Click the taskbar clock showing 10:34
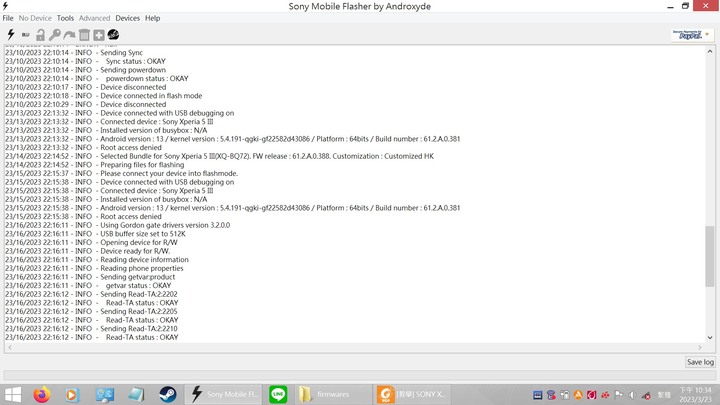720x405 pixels. [696, 395]
